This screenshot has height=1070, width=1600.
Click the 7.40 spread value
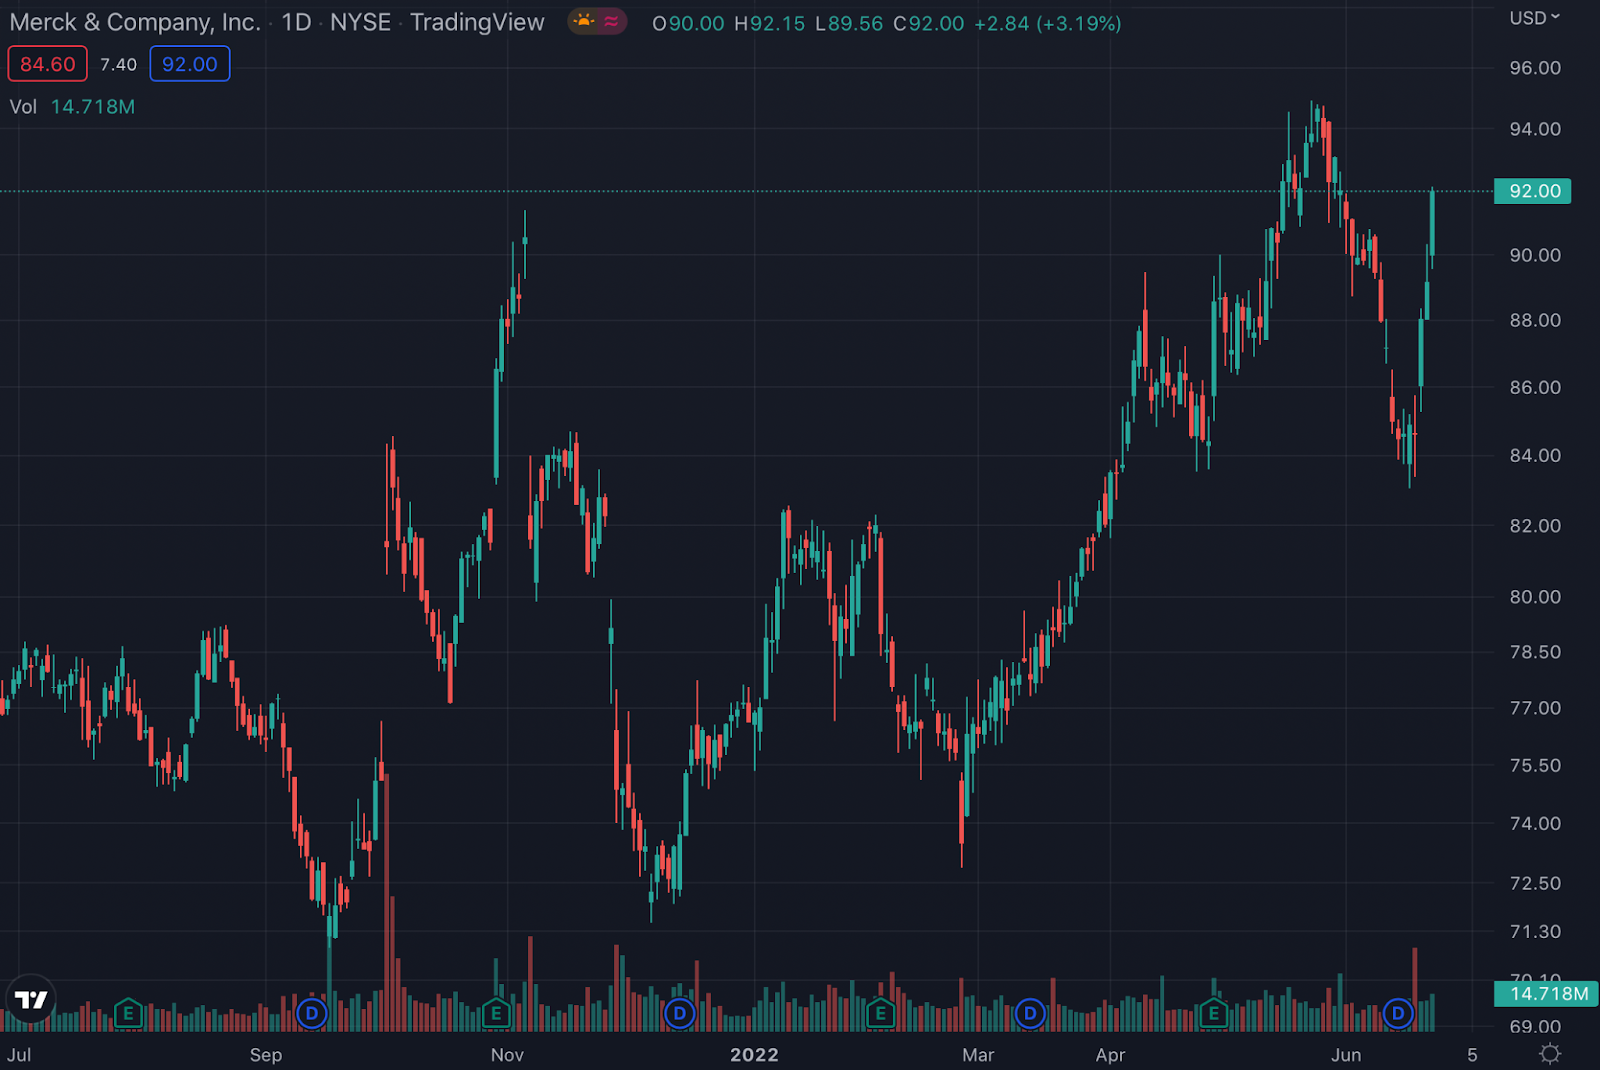pyautogui.click(x=118, y=64)
